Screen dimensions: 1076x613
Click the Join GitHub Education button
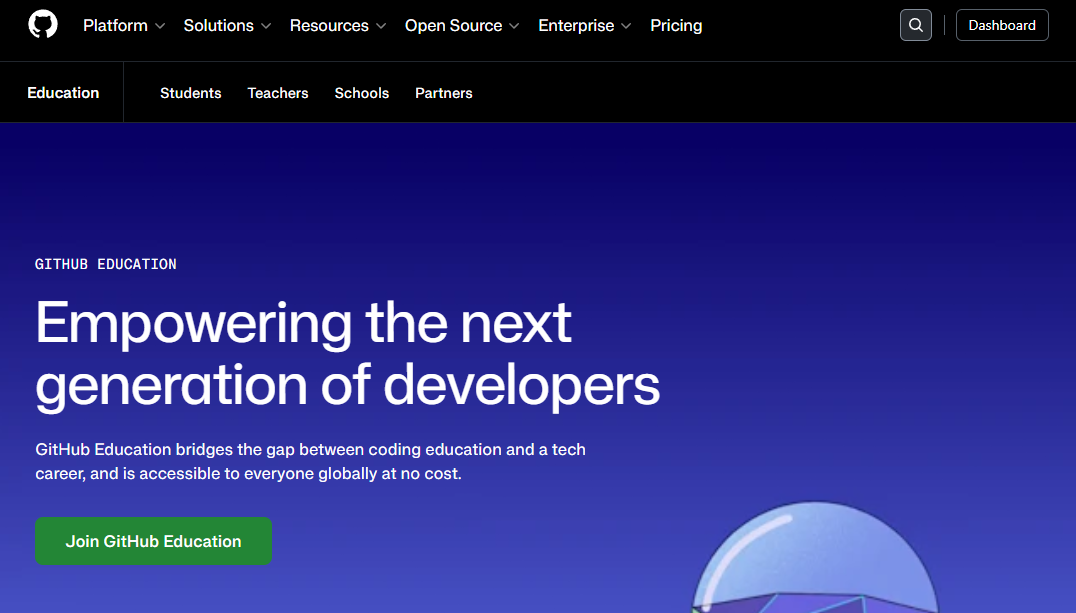tap(154, 541)
